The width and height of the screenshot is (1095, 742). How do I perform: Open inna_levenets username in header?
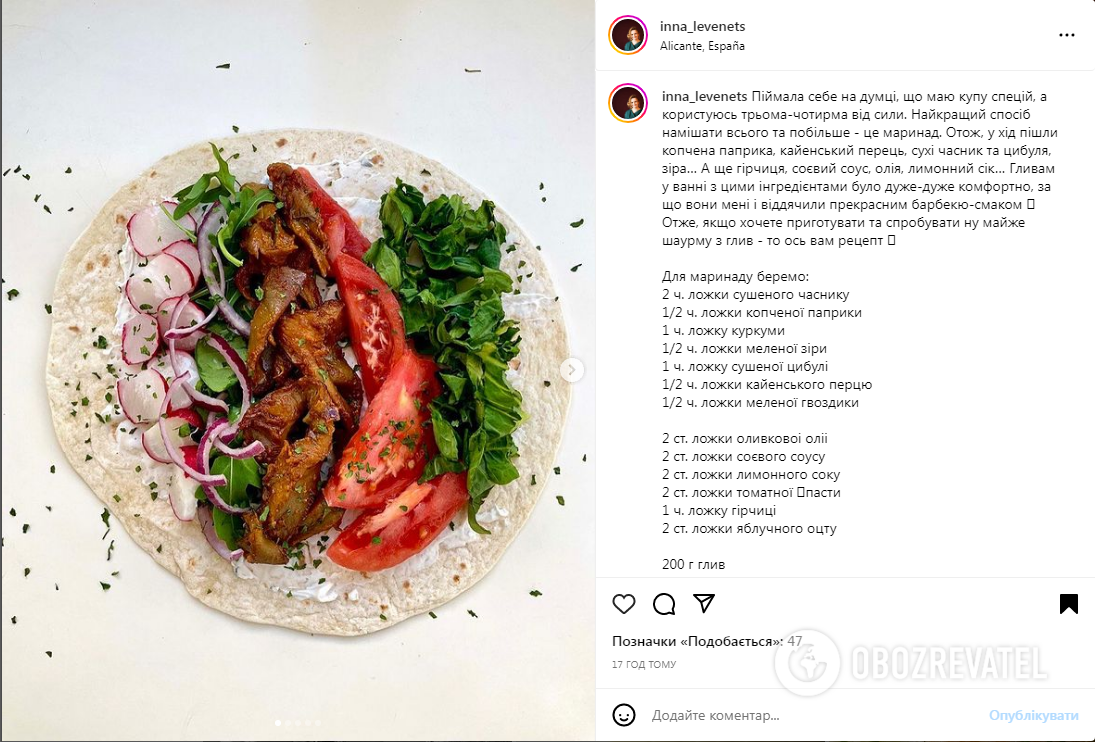[x=703, y=27]
